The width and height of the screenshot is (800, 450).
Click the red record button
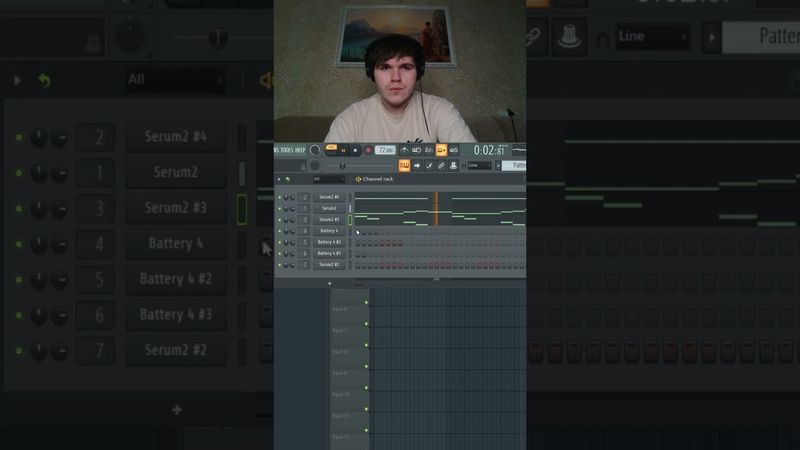point(368,150)
